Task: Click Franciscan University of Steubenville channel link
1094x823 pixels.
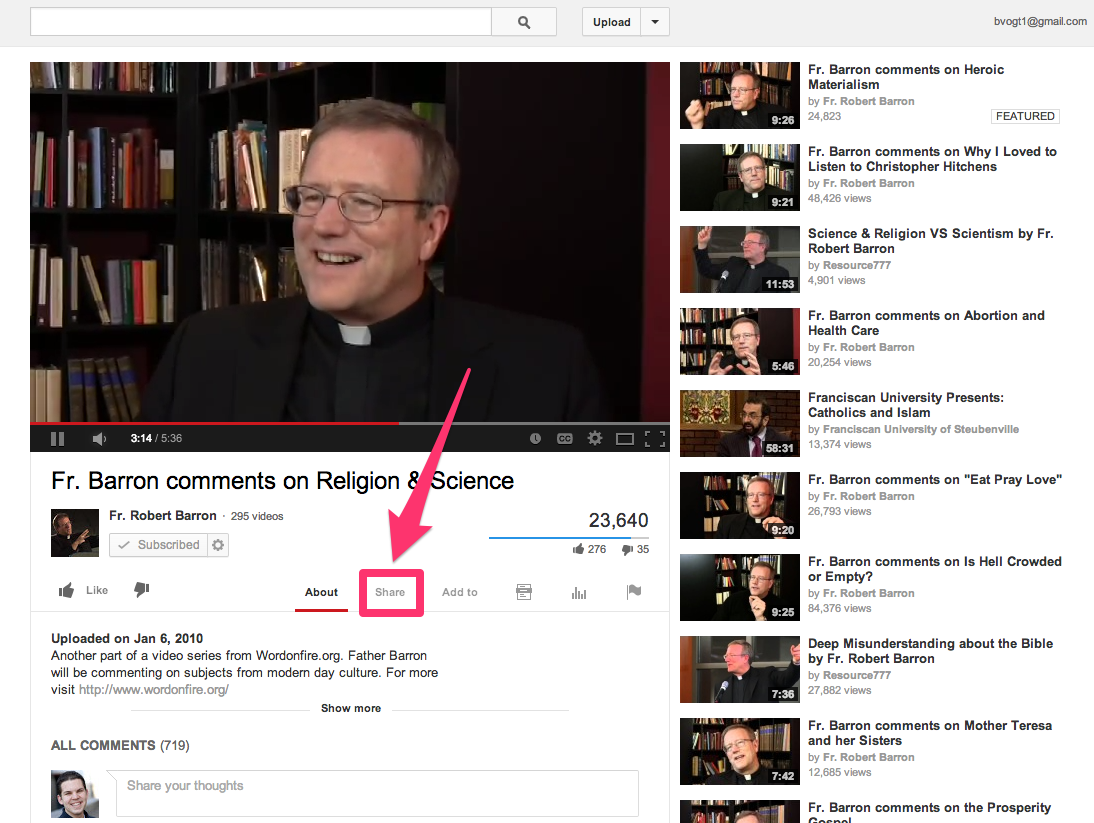Action: 921,429
